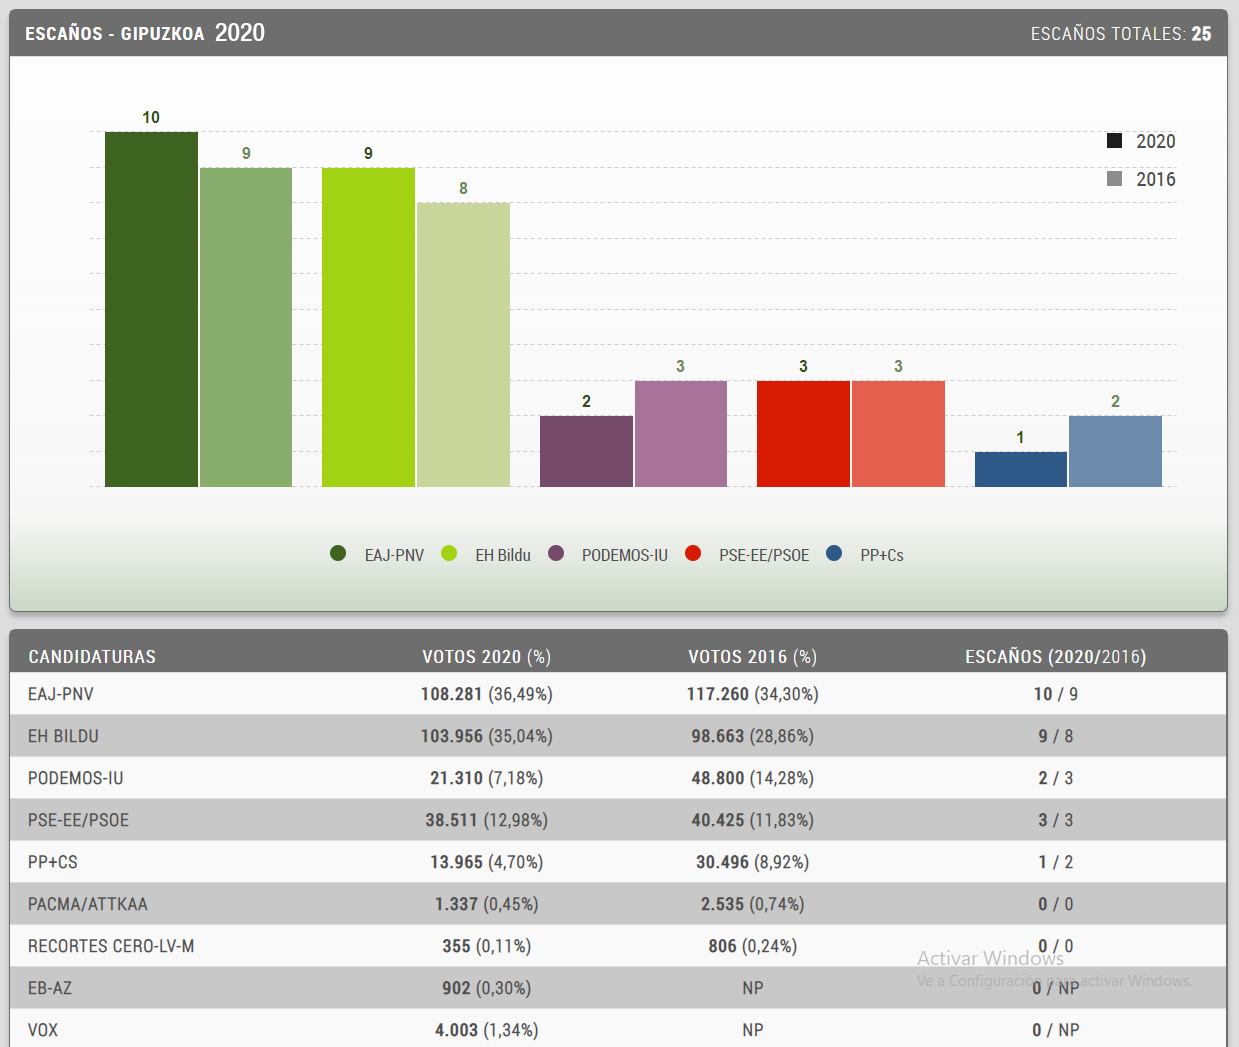The width and height of the screenshot is (1239, 1047).
Task: Click the PODEMOS-IU 2016 bar with 3 seats
Action: coord(680,434)
